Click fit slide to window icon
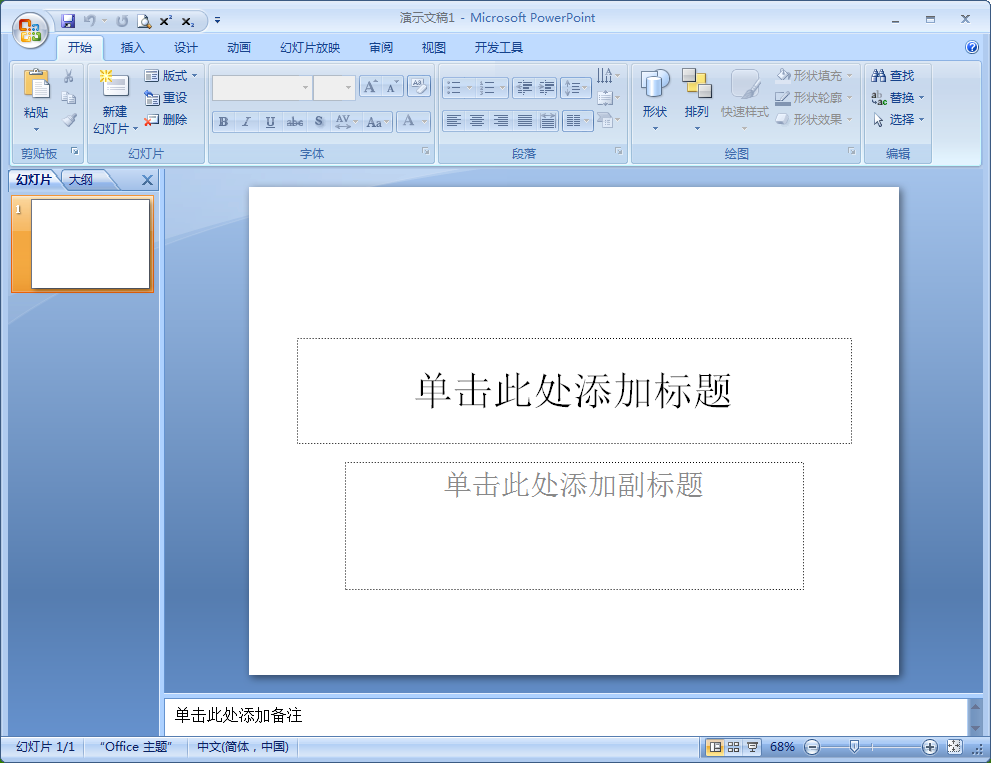This screenshot has height=763, width=991. (x=954, y=747)
